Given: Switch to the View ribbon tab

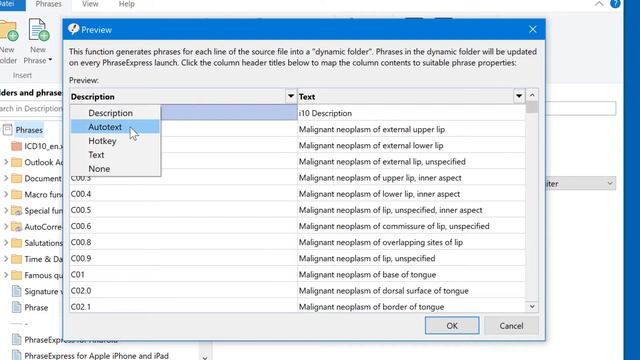Looking at the screenshot, I should (90, 4).
